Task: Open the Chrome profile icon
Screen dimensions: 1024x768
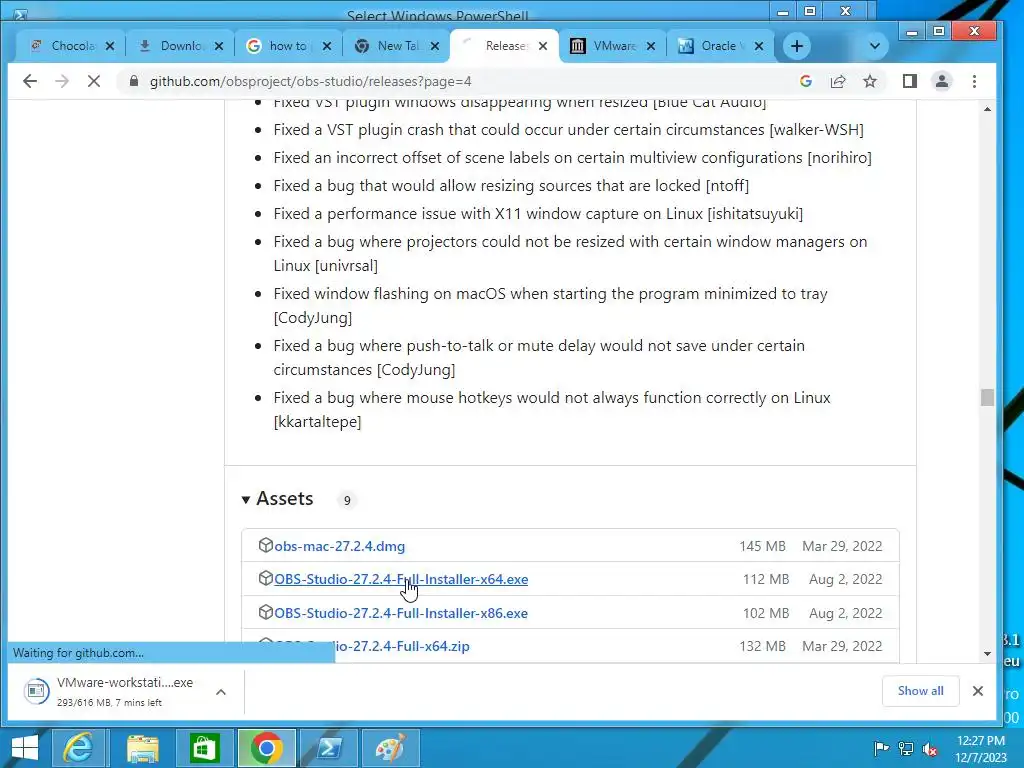Action: [x=942, y=81]
